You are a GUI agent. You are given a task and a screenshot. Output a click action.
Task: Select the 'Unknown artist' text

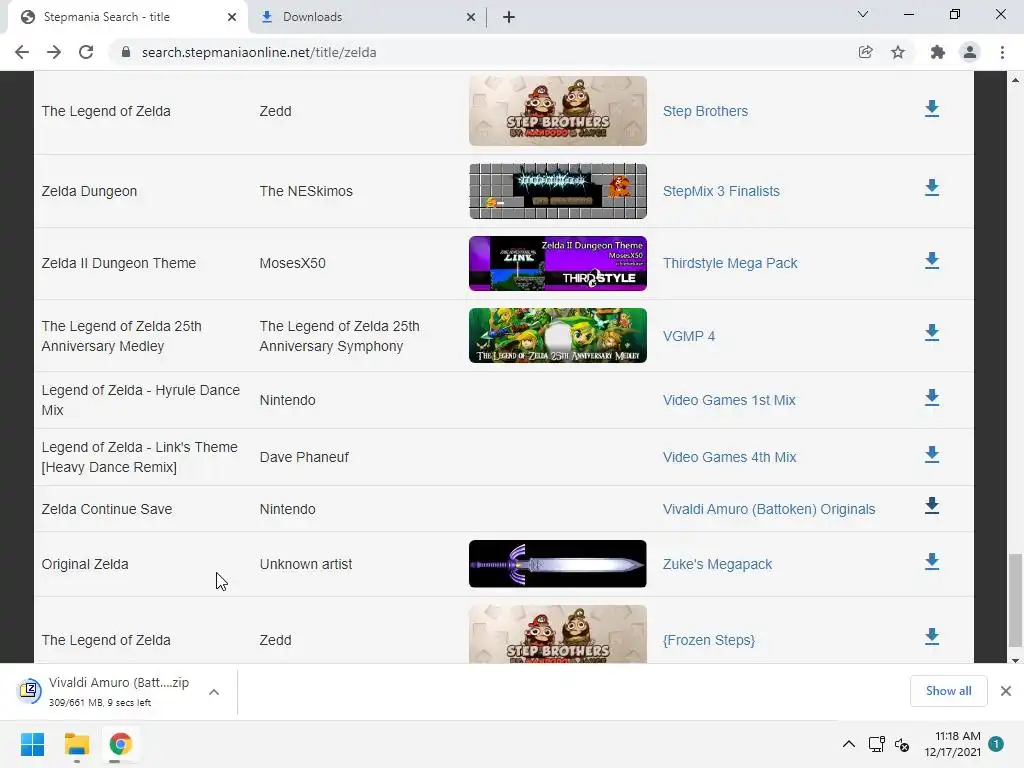306,564
